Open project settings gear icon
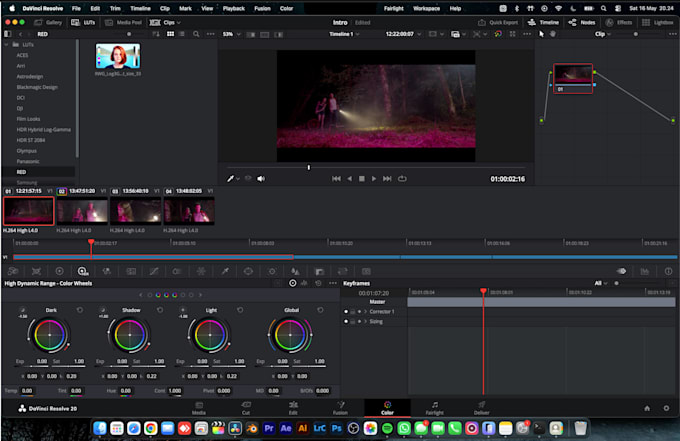This screenshot has width=680, height=441. pos(666,408)
